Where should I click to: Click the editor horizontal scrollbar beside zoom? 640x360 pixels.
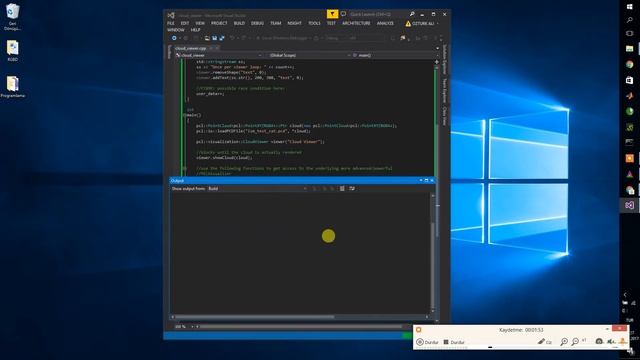click(302, 327)
